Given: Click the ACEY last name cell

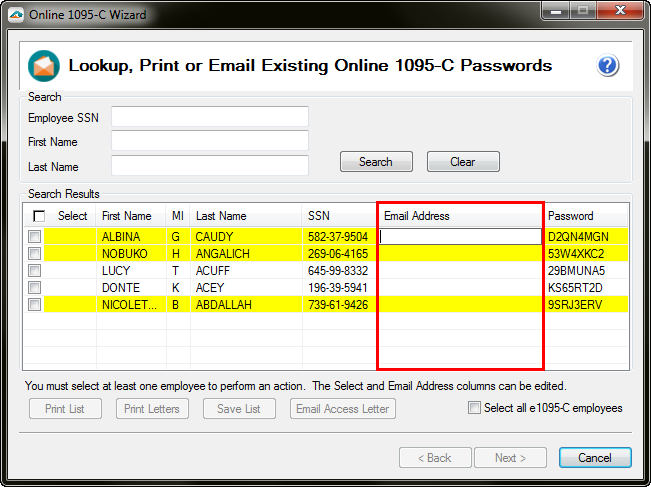Looking at the screenshot, I should click(x=246, y=288).
